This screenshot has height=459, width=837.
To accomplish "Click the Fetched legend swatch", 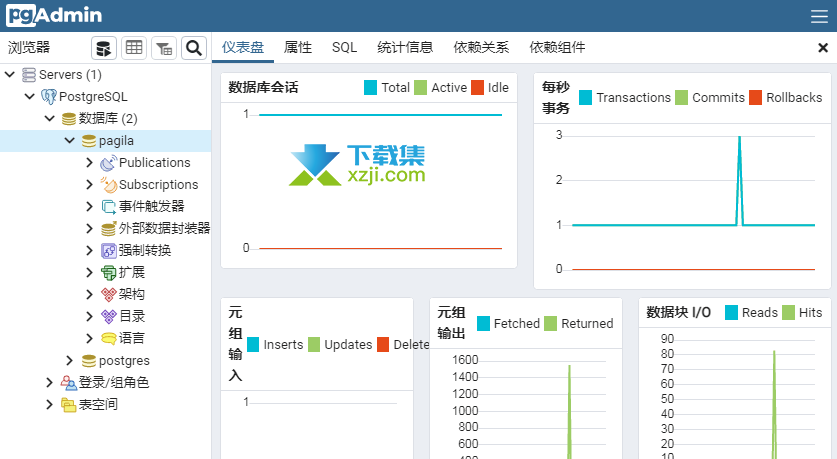I will click(x=483, y=323).
